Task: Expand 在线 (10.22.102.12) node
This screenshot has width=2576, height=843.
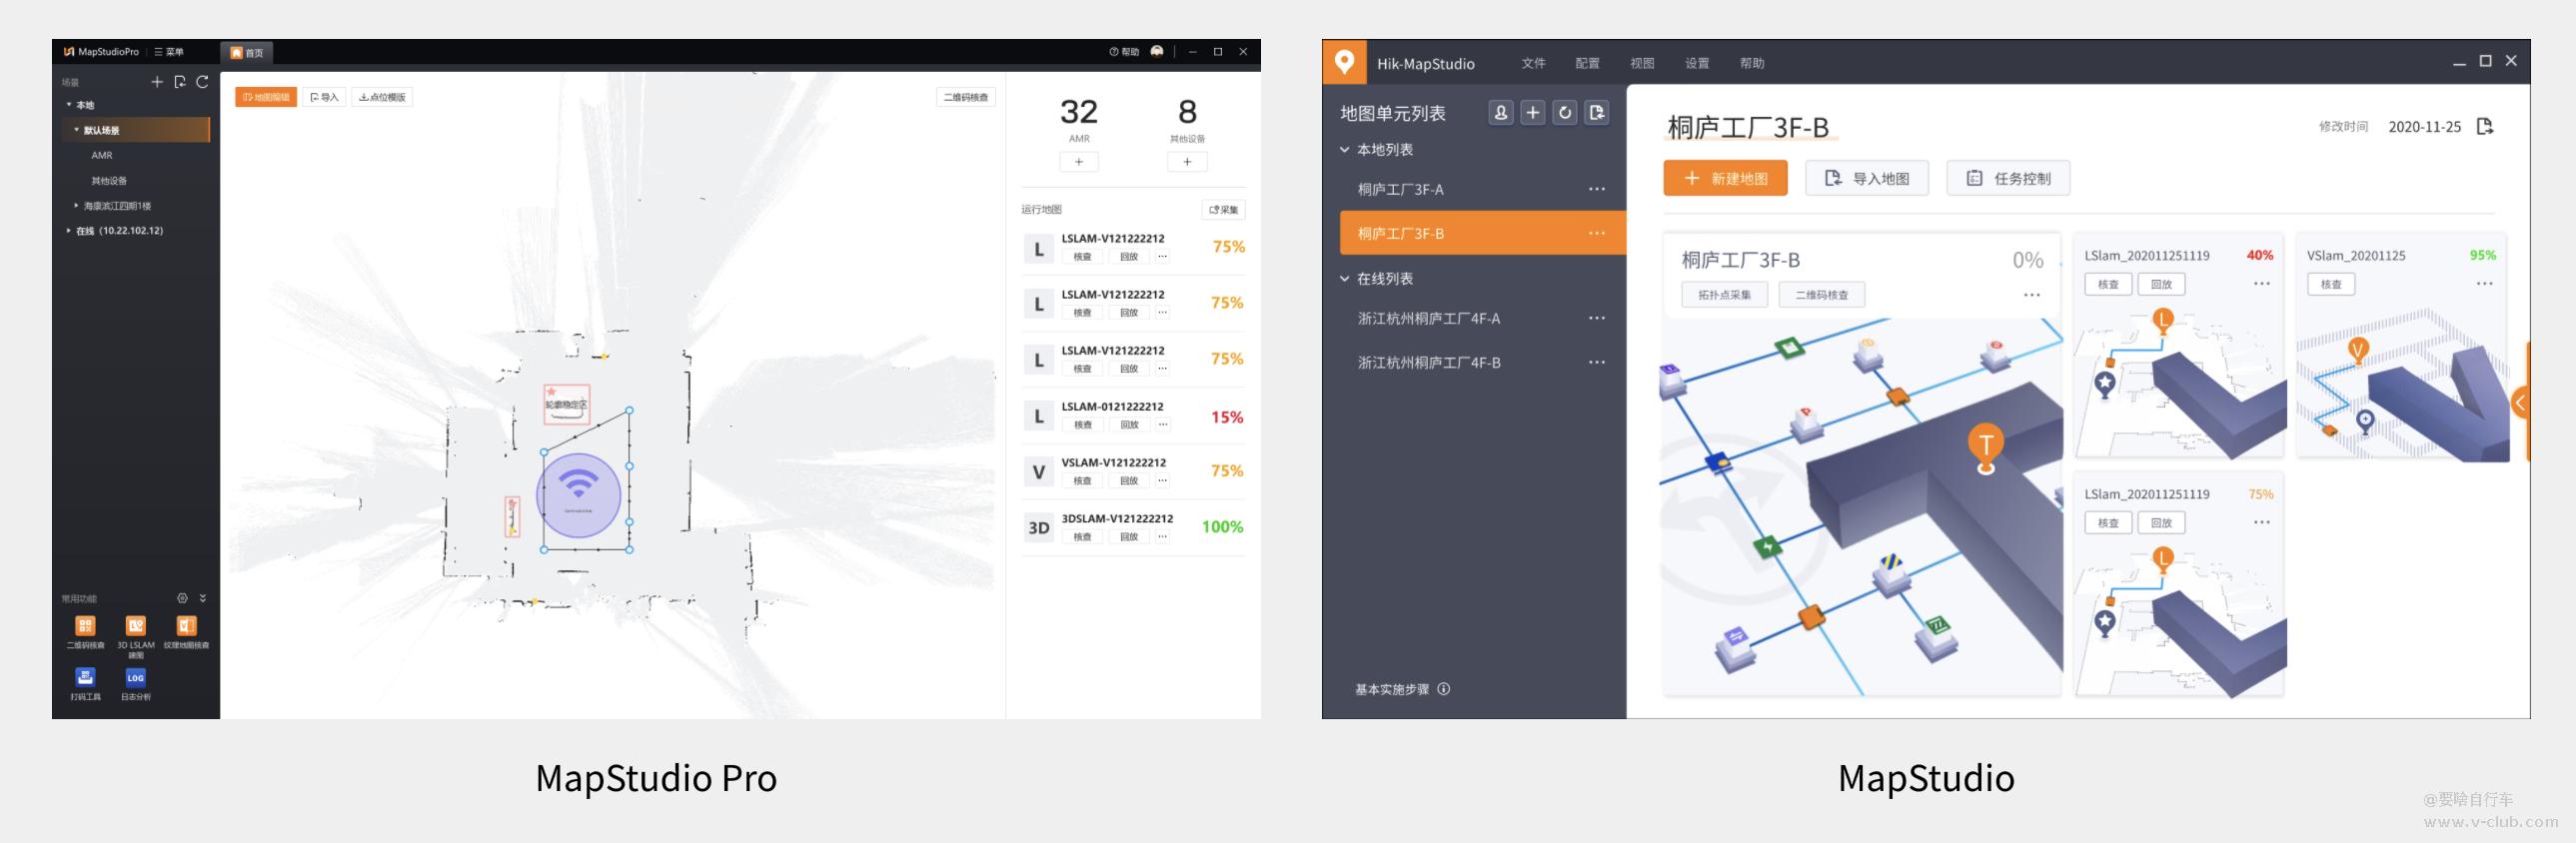Action: tap(69, 231)
